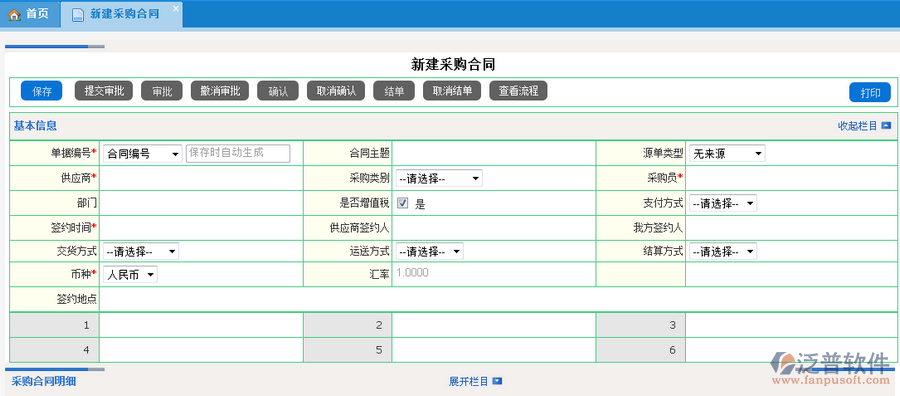900x396 pixels.
Task: Click the 打印 button
Action: pos(870,92)
